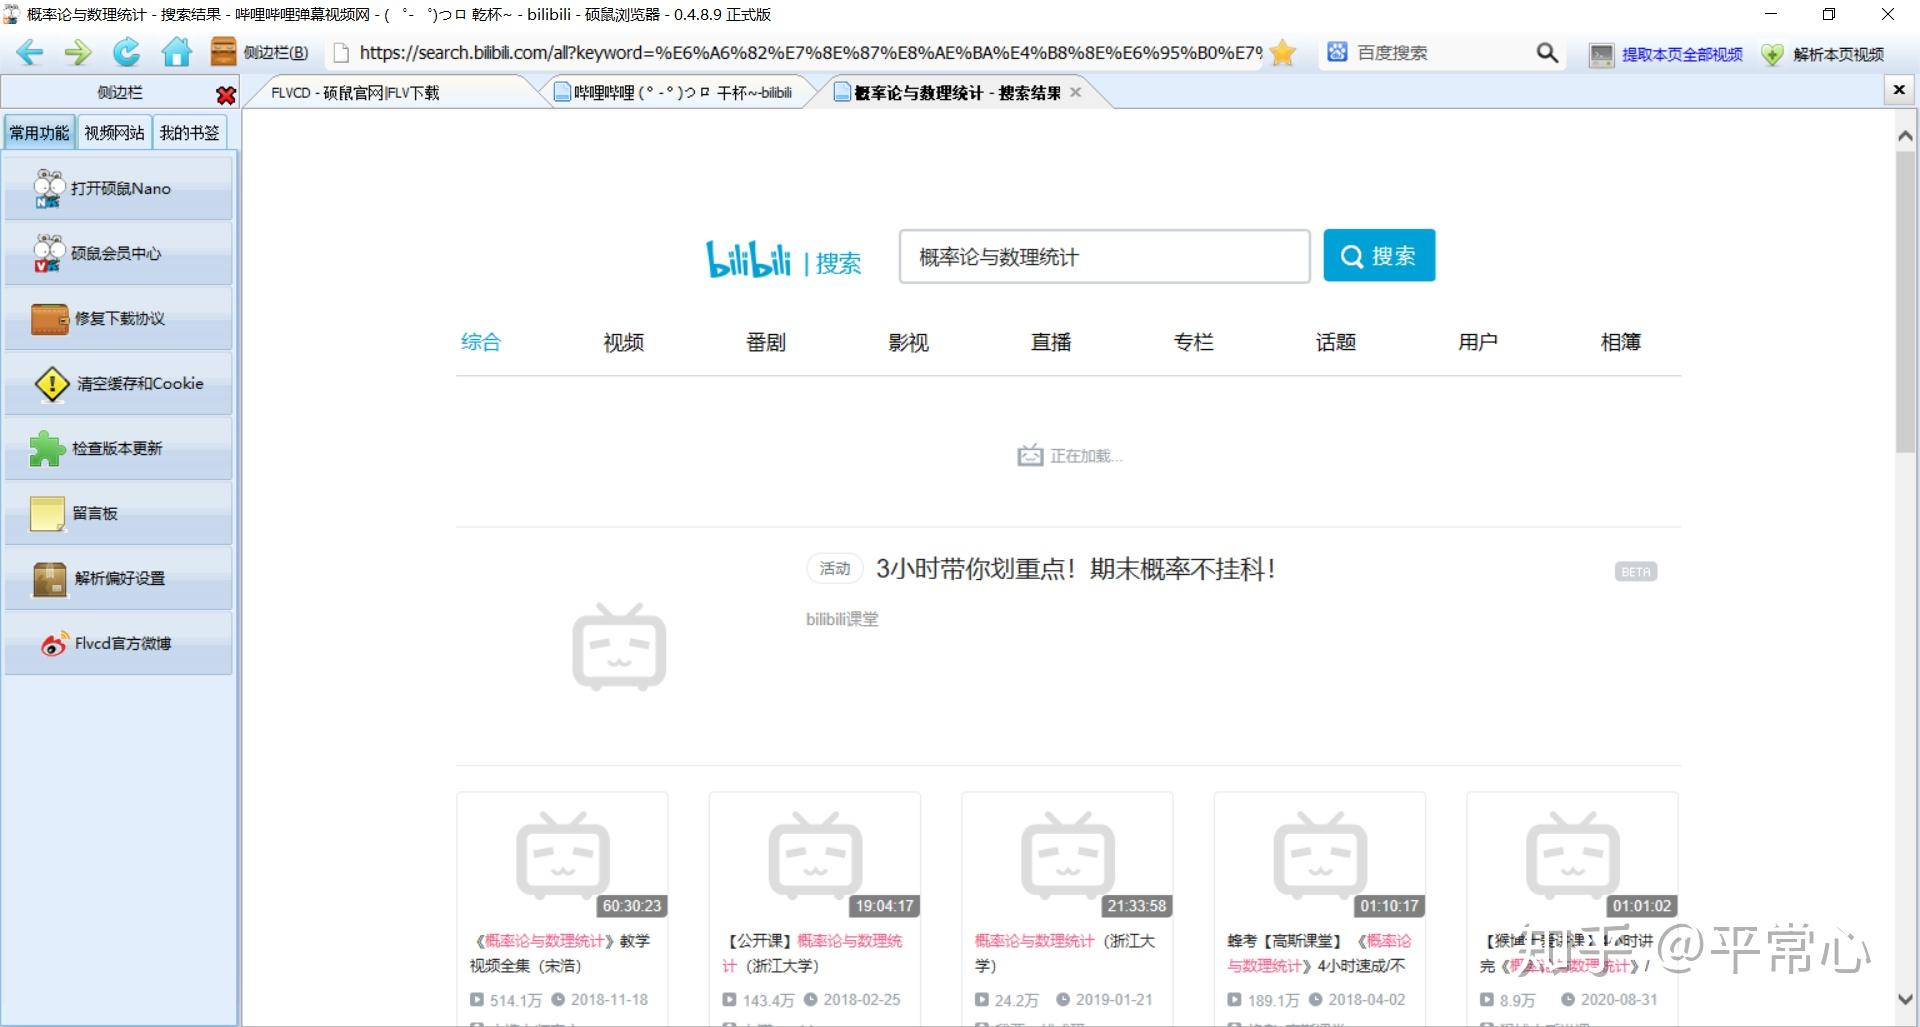
Task: Open thumbnail of 60:30:23 video
Action: (562, 856)
